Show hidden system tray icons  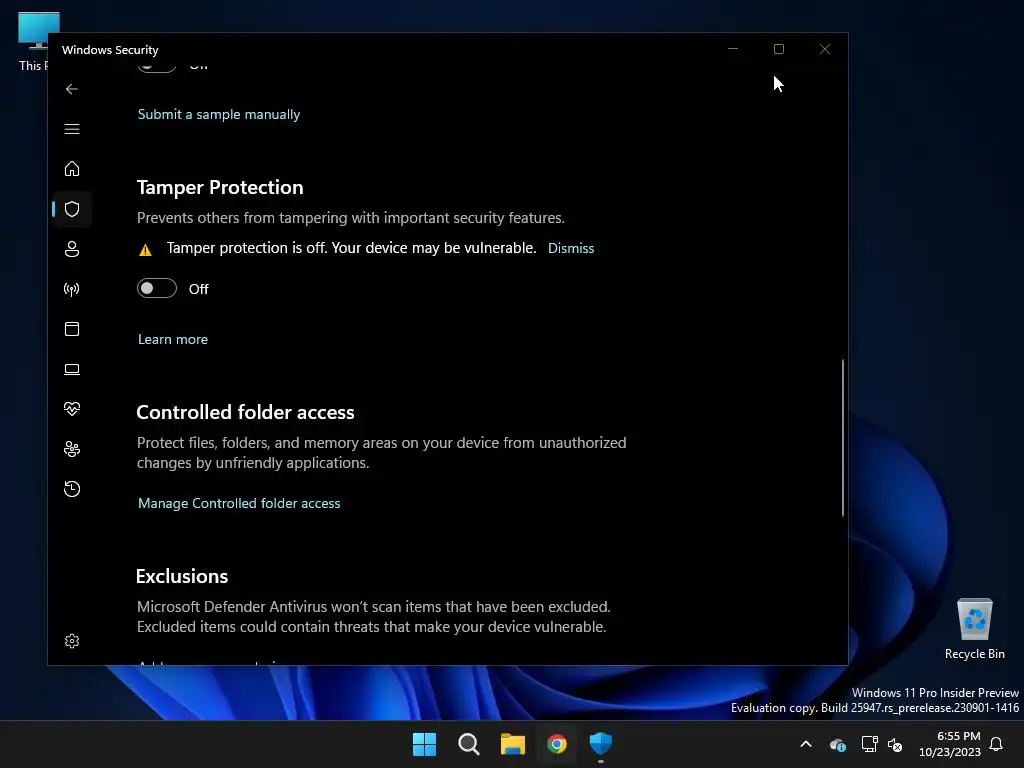pos(806,744)
